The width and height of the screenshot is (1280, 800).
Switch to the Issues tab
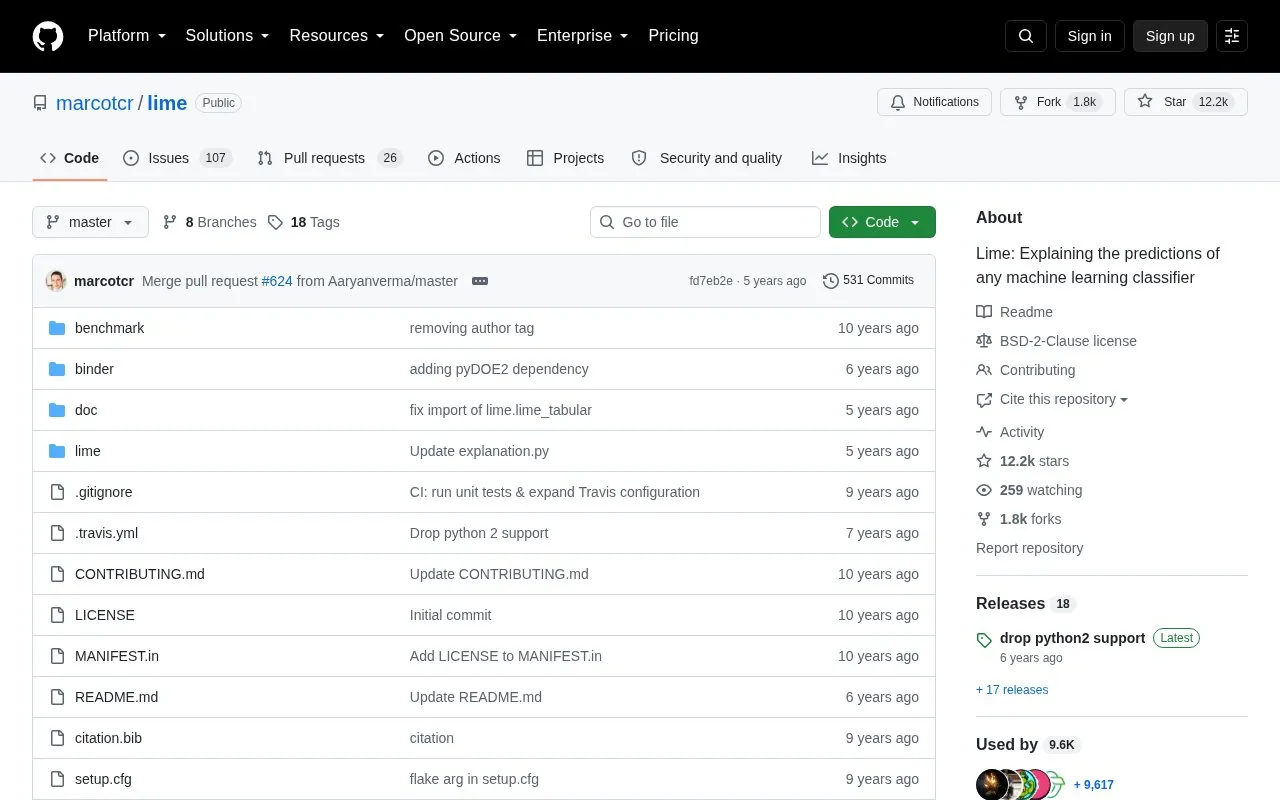177,158
